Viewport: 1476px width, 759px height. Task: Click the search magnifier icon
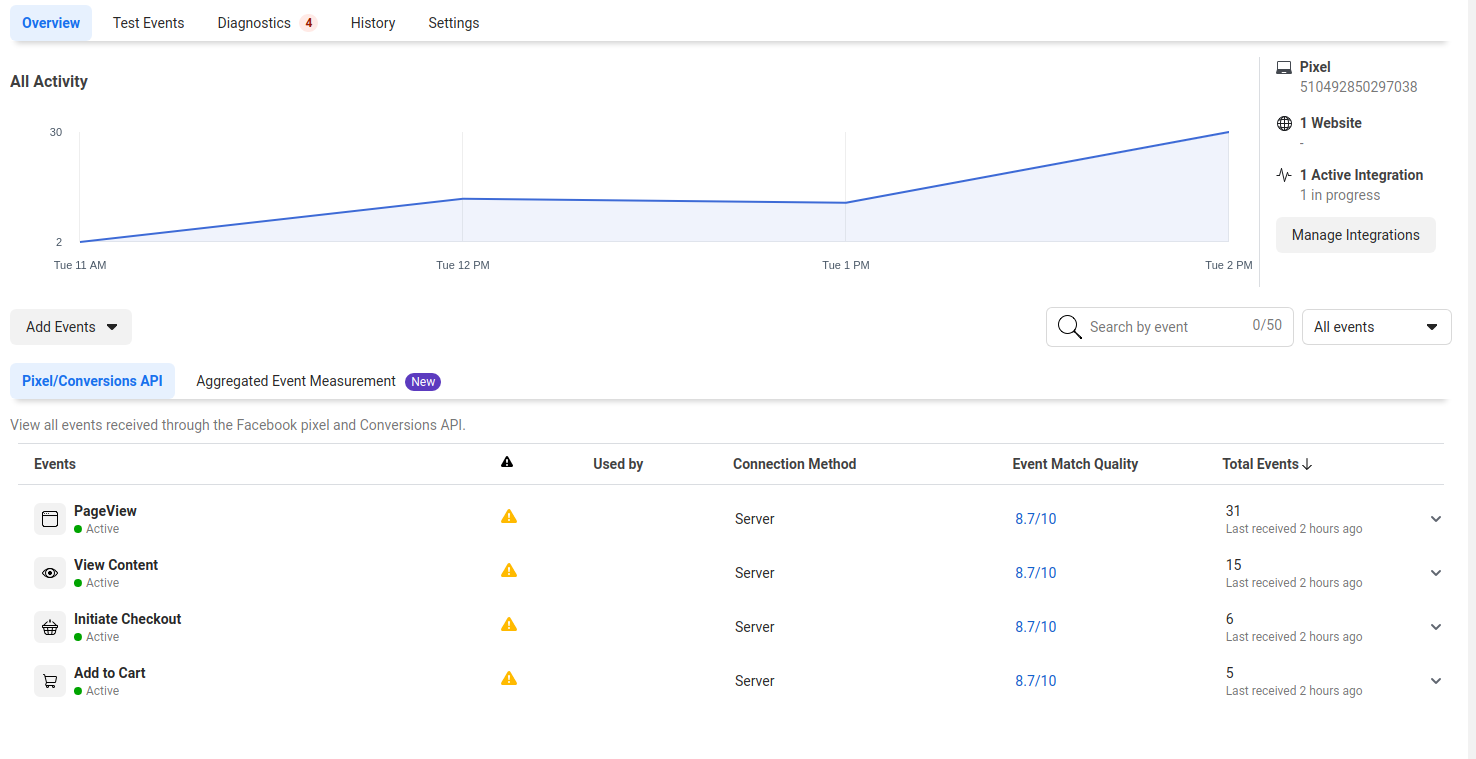coord(1069,327)
